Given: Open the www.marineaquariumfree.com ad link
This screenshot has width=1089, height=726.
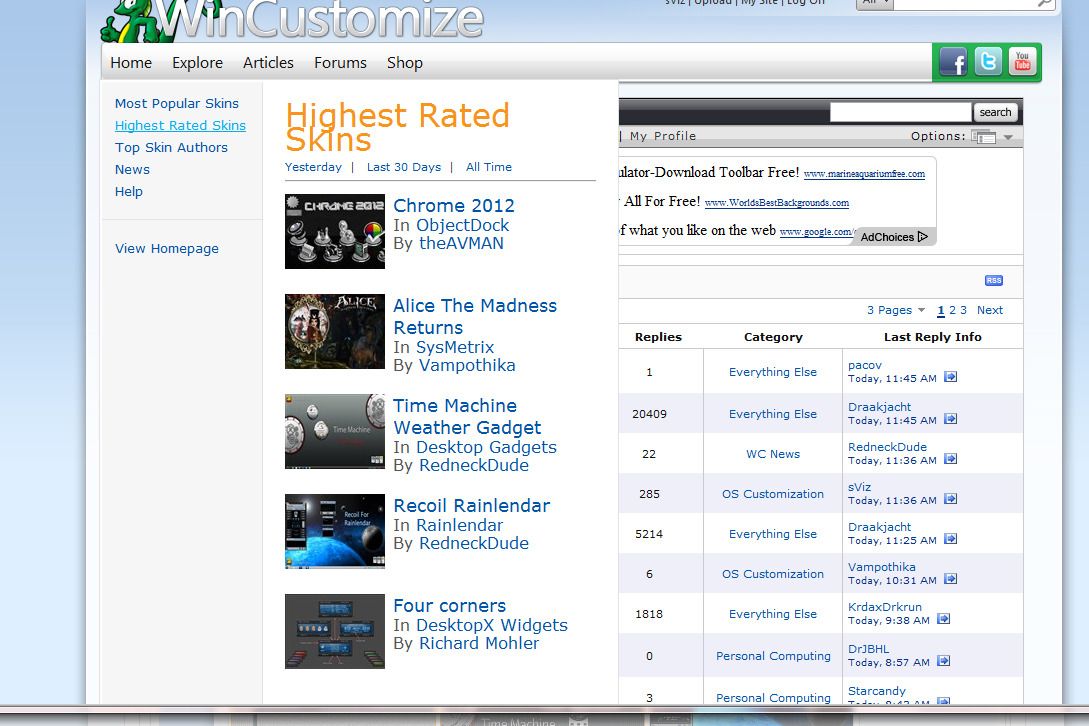Looking at the screenshot, I should [864, 174].
